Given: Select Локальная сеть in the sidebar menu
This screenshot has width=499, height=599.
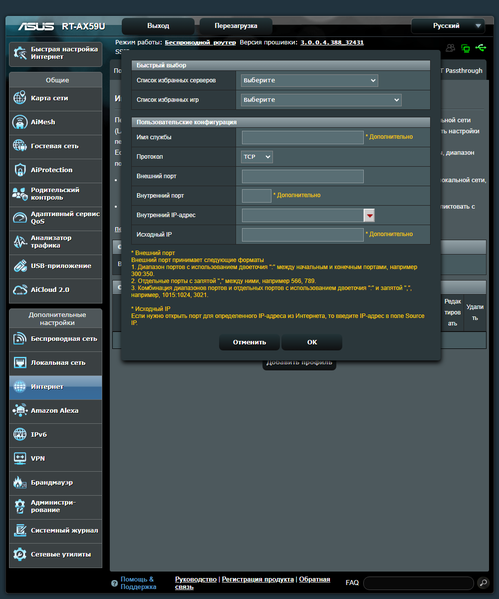Looking at the screenshot, I should (x=55, y=363).
